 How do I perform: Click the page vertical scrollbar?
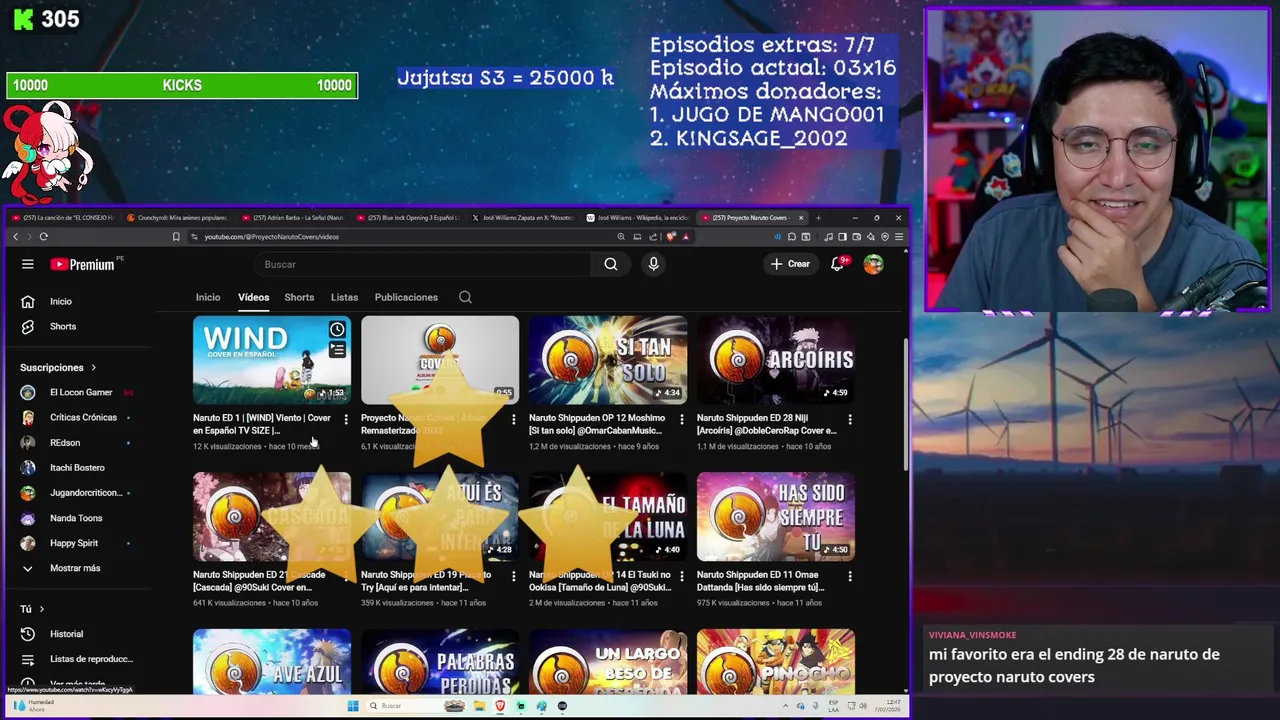906,405
